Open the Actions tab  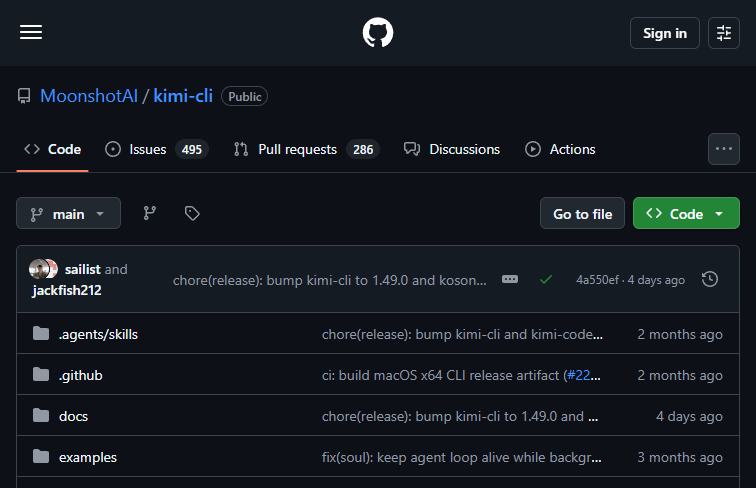[x=560, y=149]
